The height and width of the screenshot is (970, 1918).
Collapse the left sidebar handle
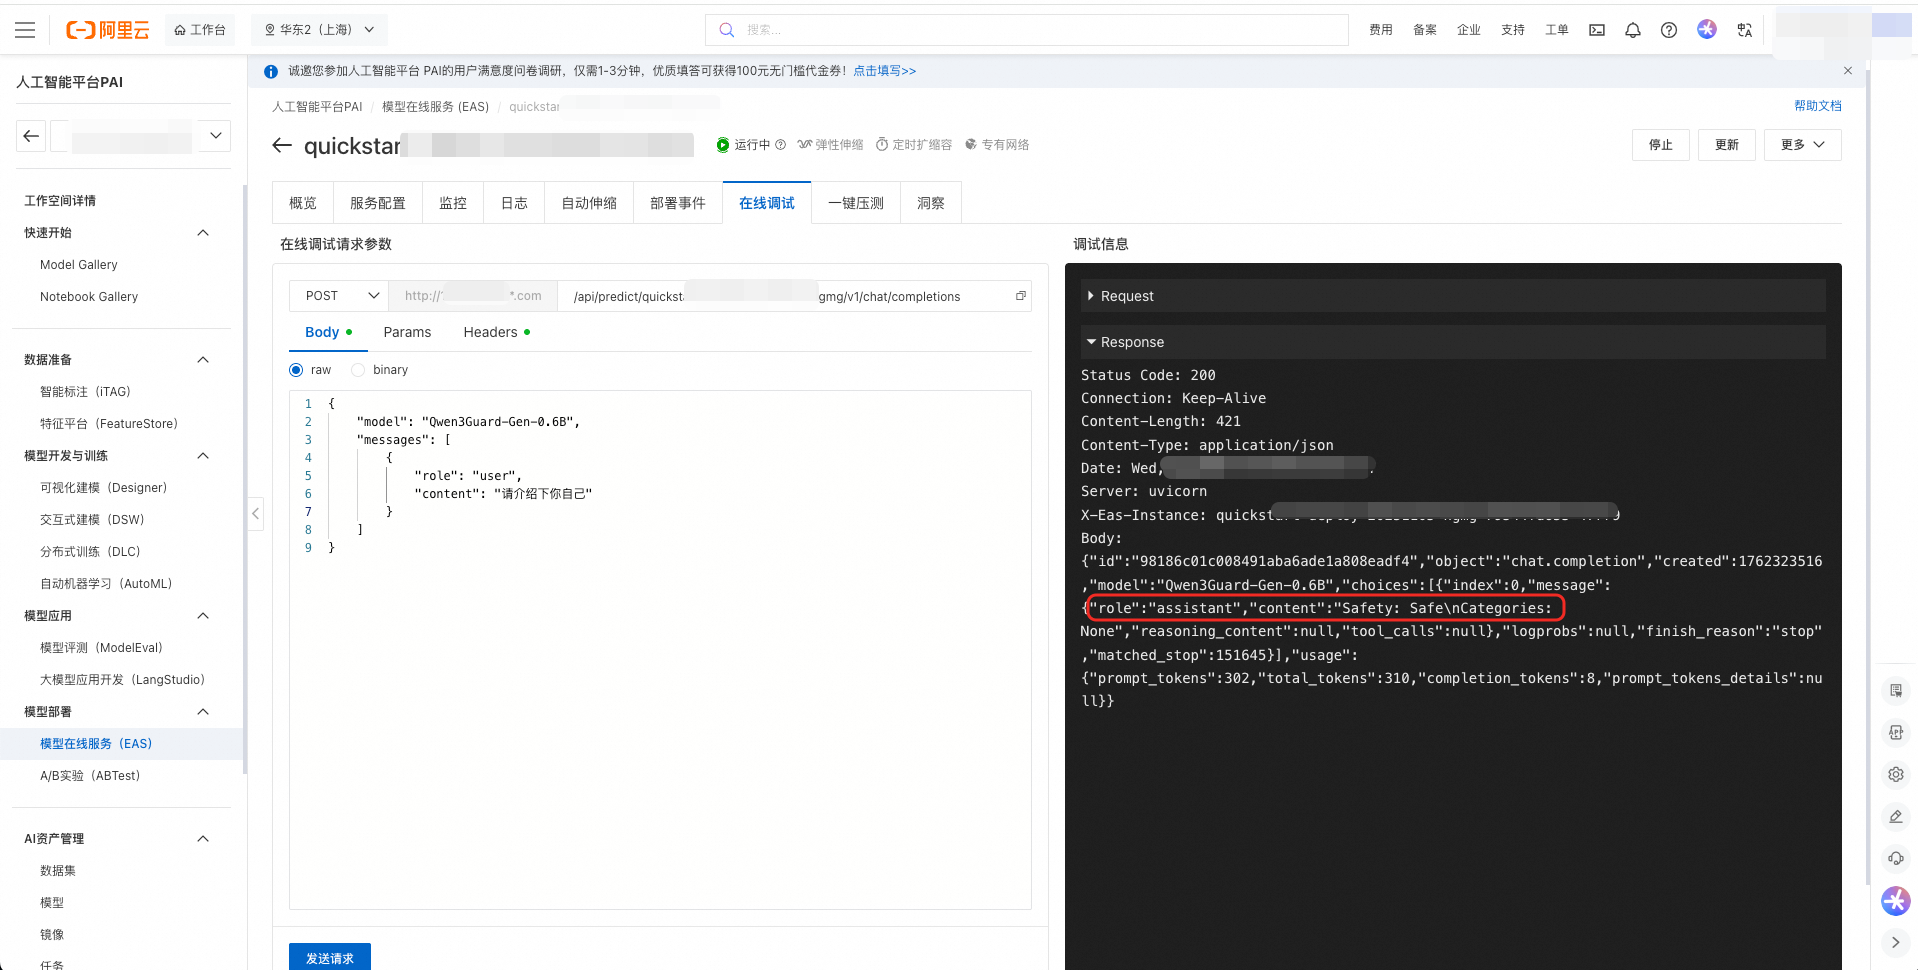256,514
